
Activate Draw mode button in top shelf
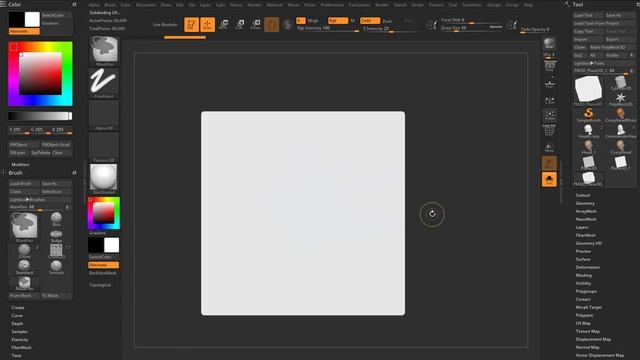(207, 24)
